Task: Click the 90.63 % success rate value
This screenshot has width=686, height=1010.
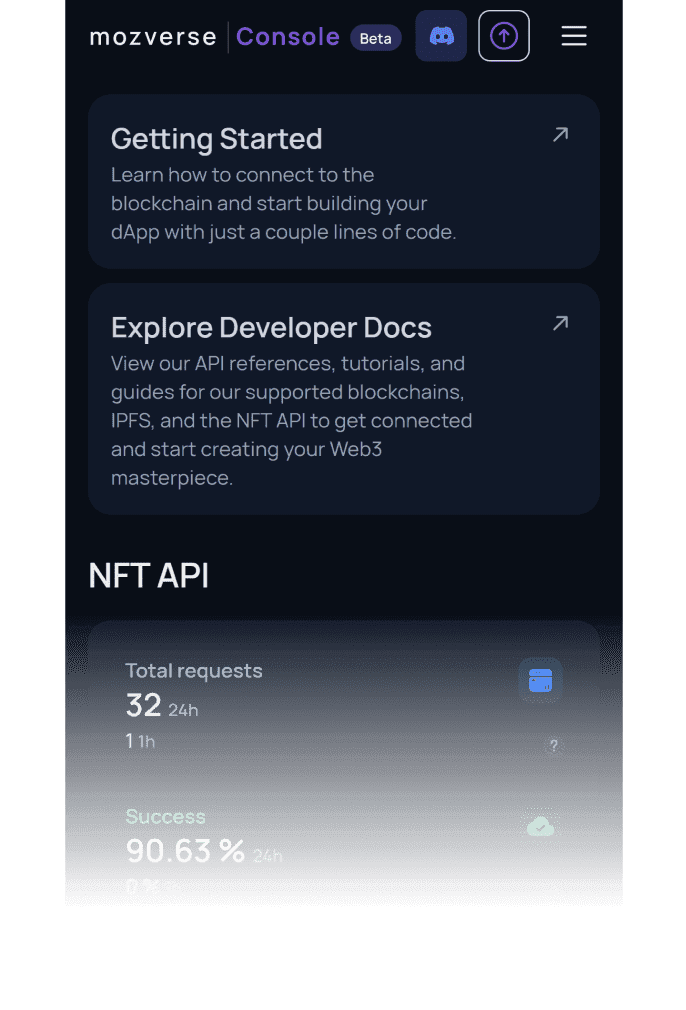Action: click(186, 851)
